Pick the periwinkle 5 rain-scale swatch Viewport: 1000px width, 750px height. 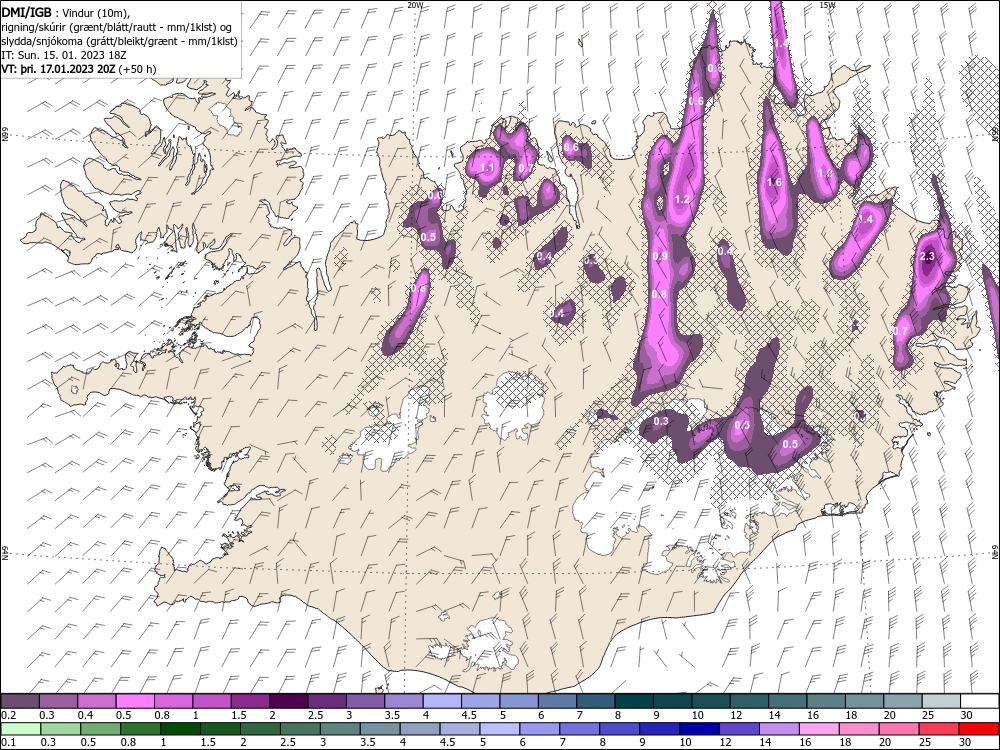pyautogui.click(x=500, y=729)
